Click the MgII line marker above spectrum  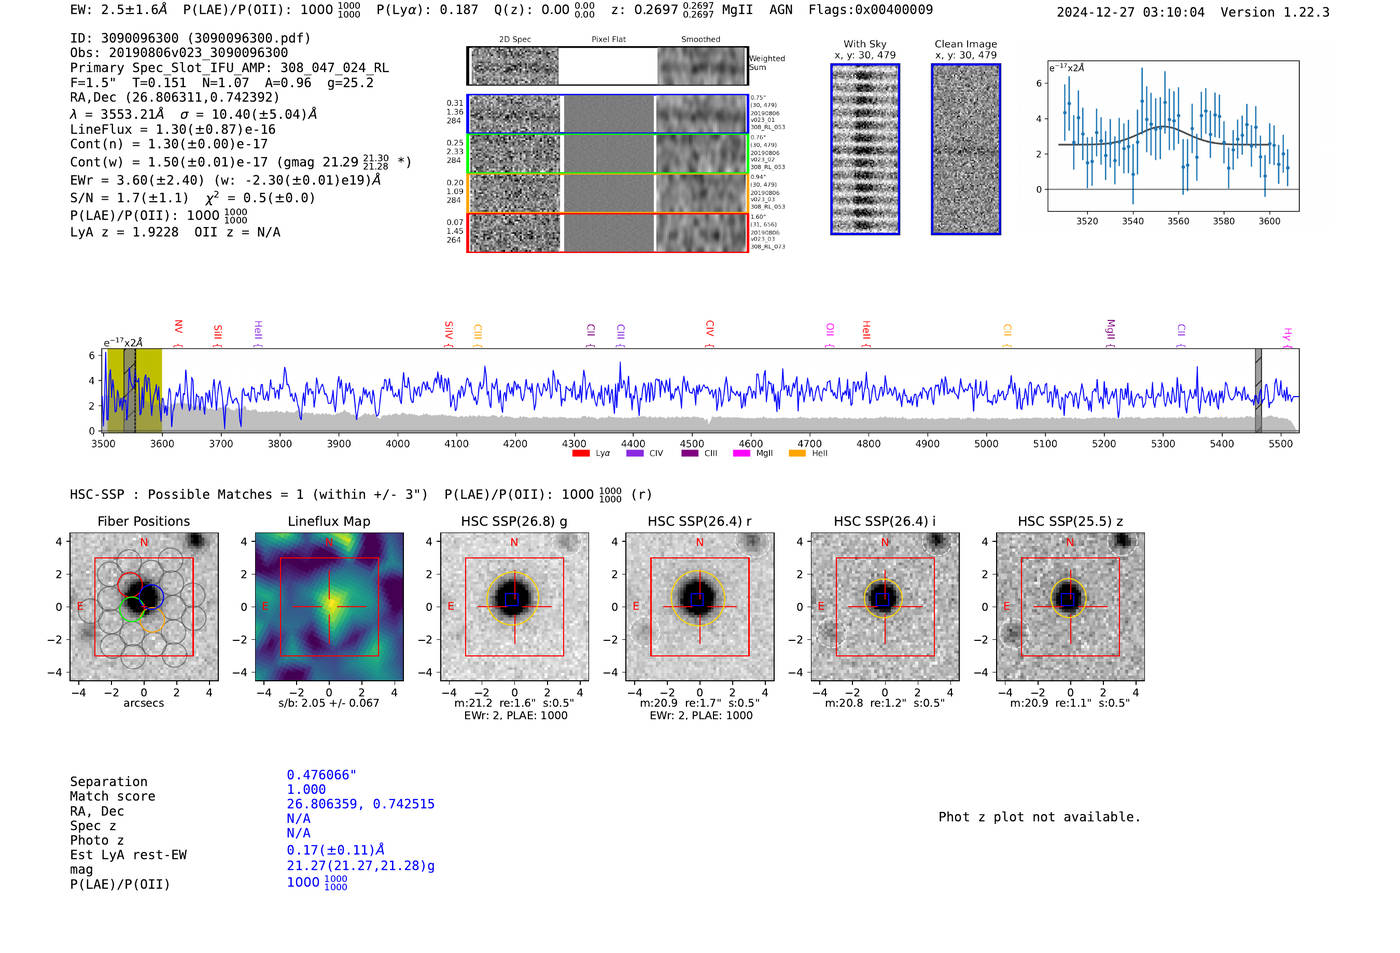(x=1110, y=334)
